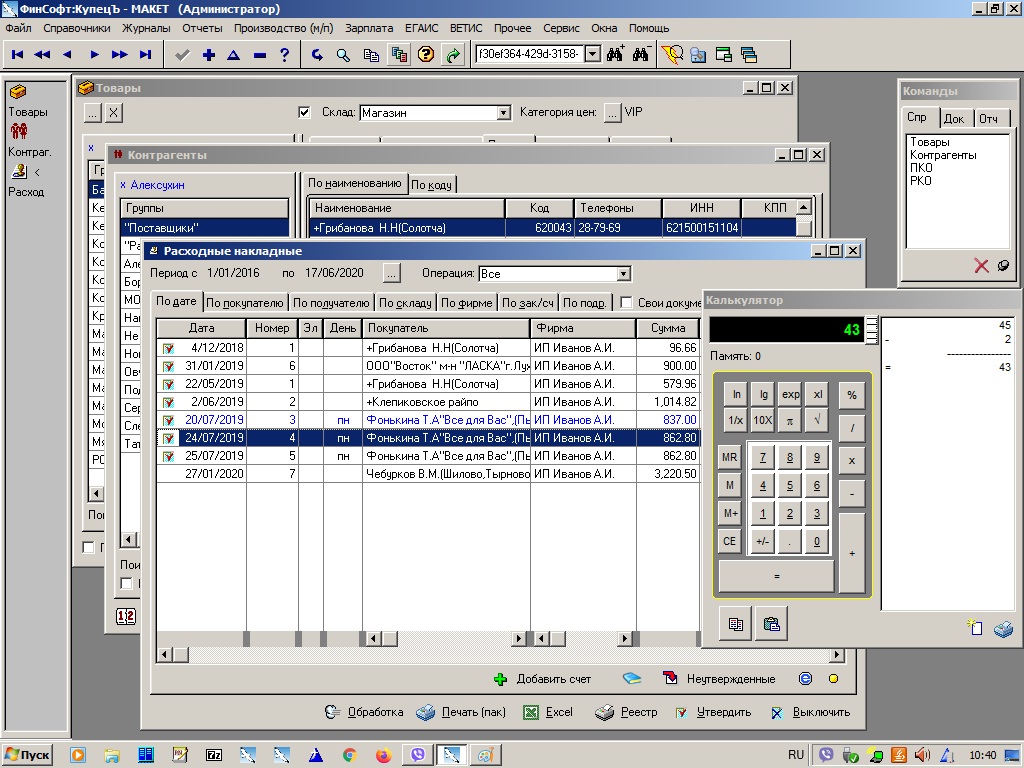The image size is (1024, 768).
Task: Click the yellow circle indicator near Неутвержденные
Action: tap(832, 679)
